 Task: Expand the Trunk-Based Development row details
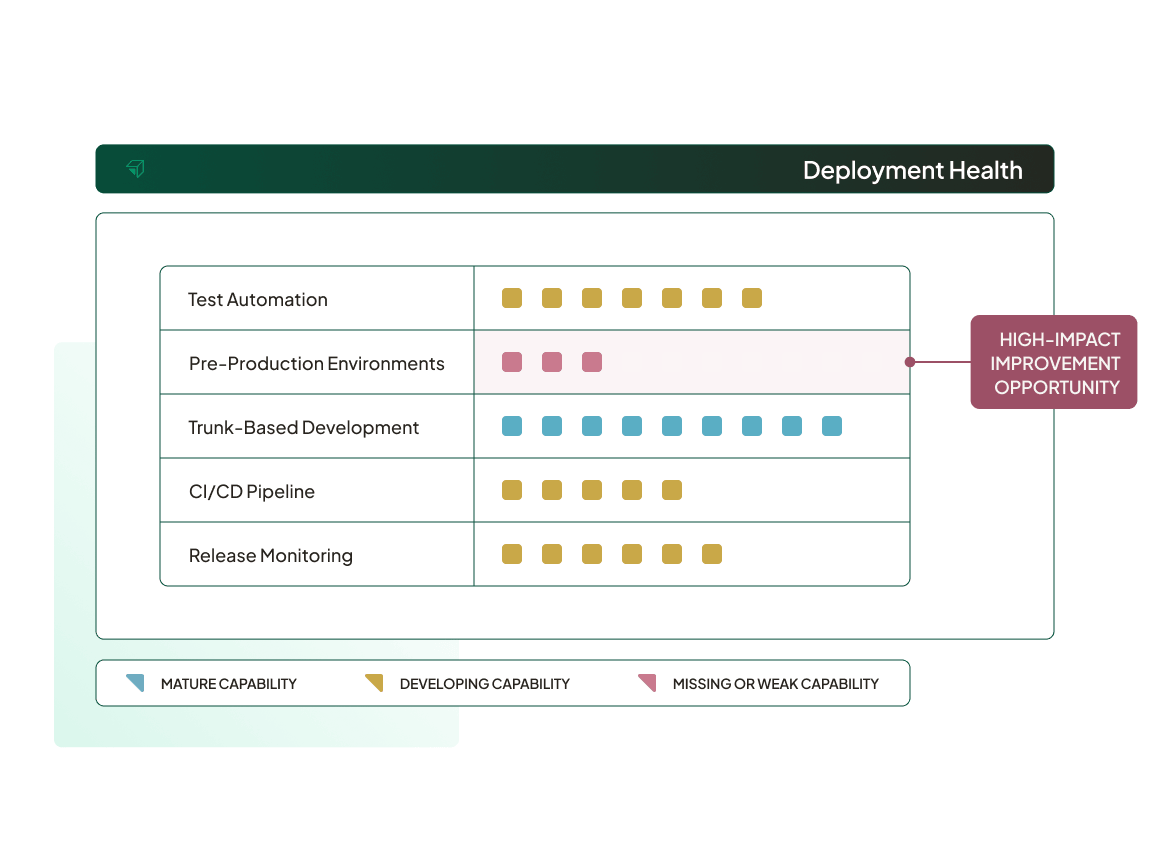coord(304,426)
